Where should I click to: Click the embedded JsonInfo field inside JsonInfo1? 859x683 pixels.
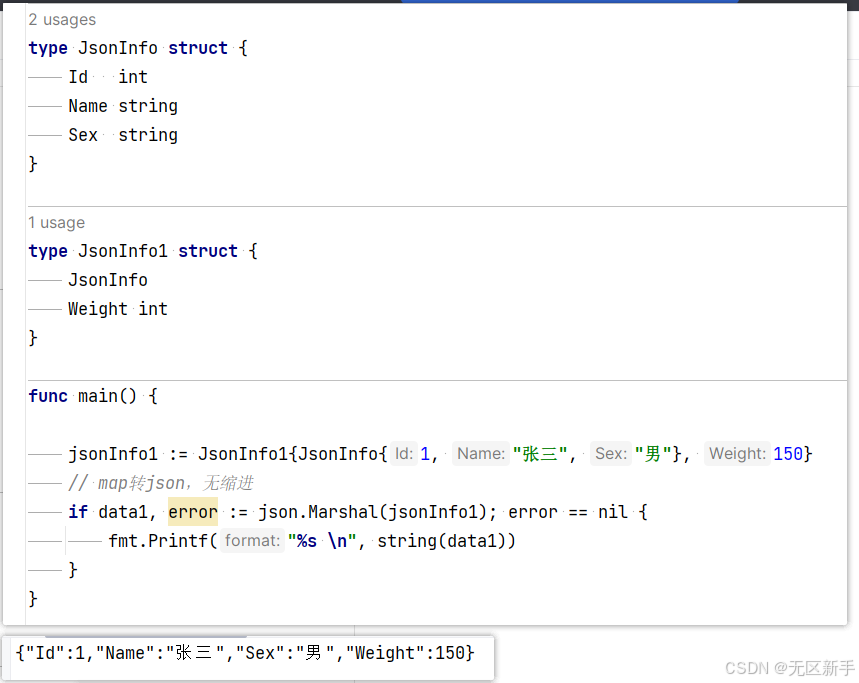pos(108,280)
